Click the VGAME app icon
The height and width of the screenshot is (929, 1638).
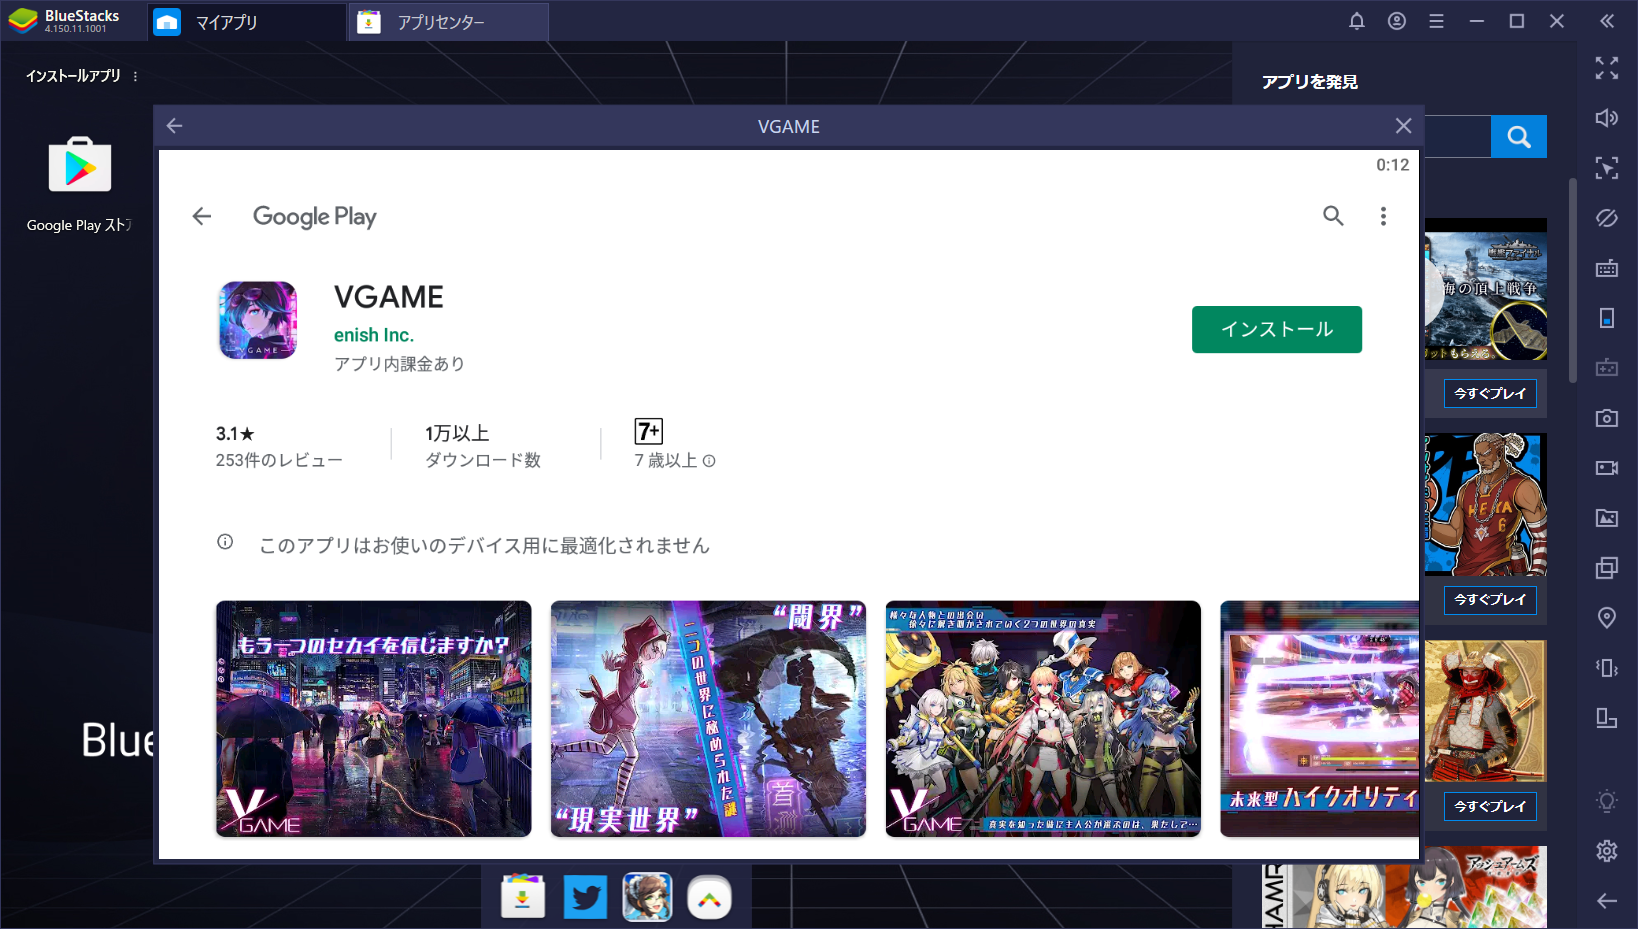(x=258, y=320)
